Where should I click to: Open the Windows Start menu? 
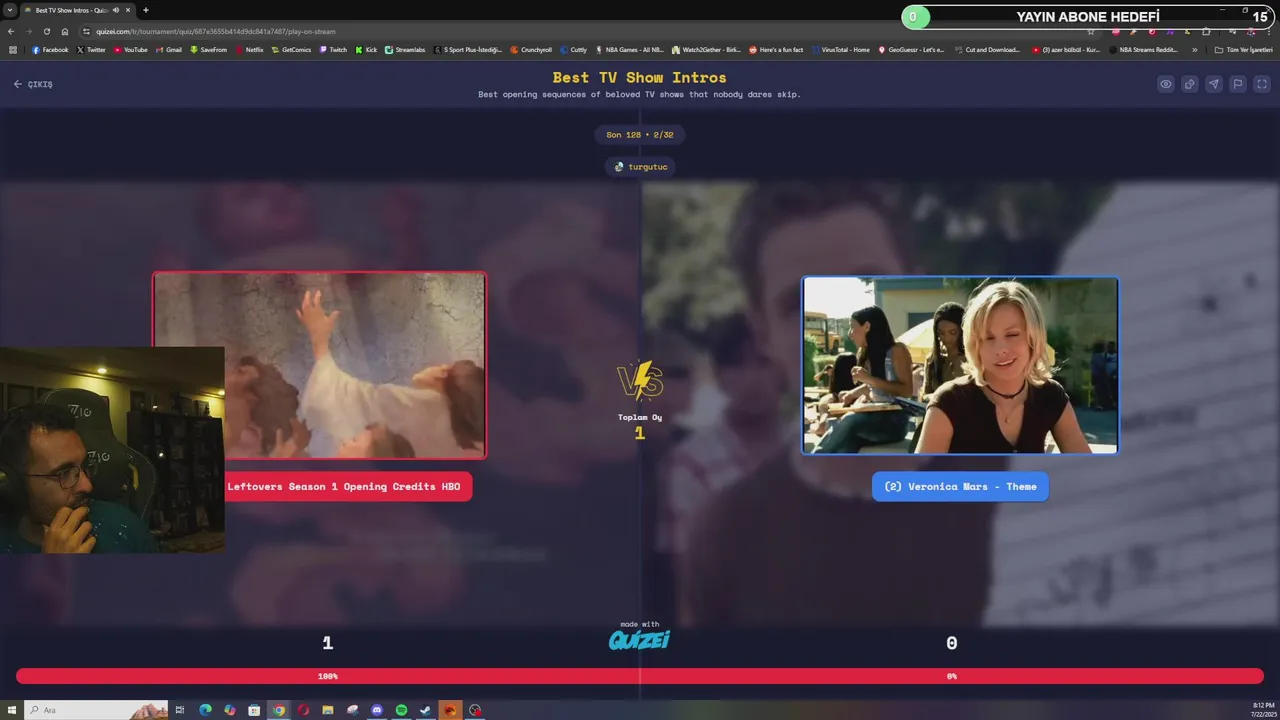[x=12, y=710]
